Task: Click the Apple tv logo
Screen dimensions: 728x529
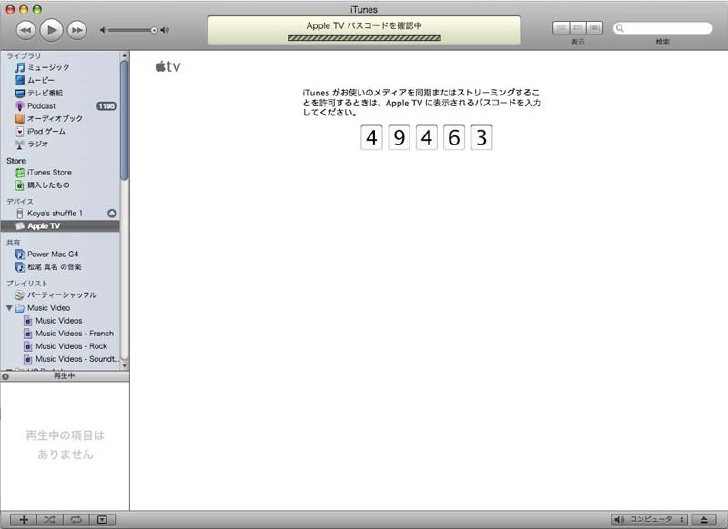Action: click(x=168, y=67)
